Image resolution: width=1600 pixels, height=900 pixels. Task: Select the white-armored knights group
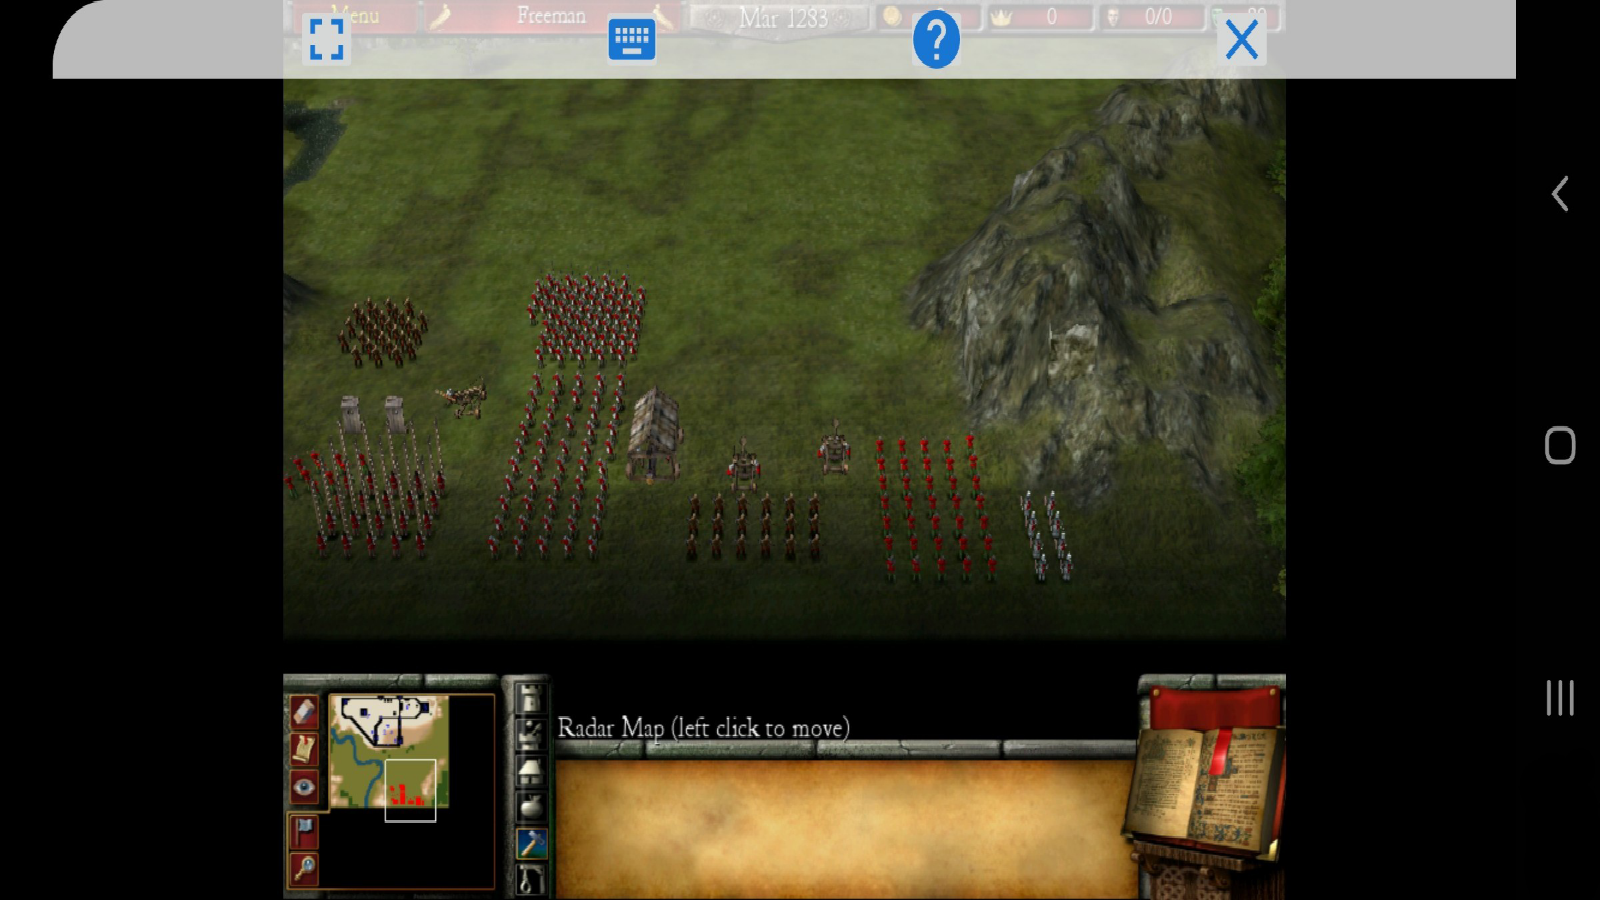(x=1047, y=536)
